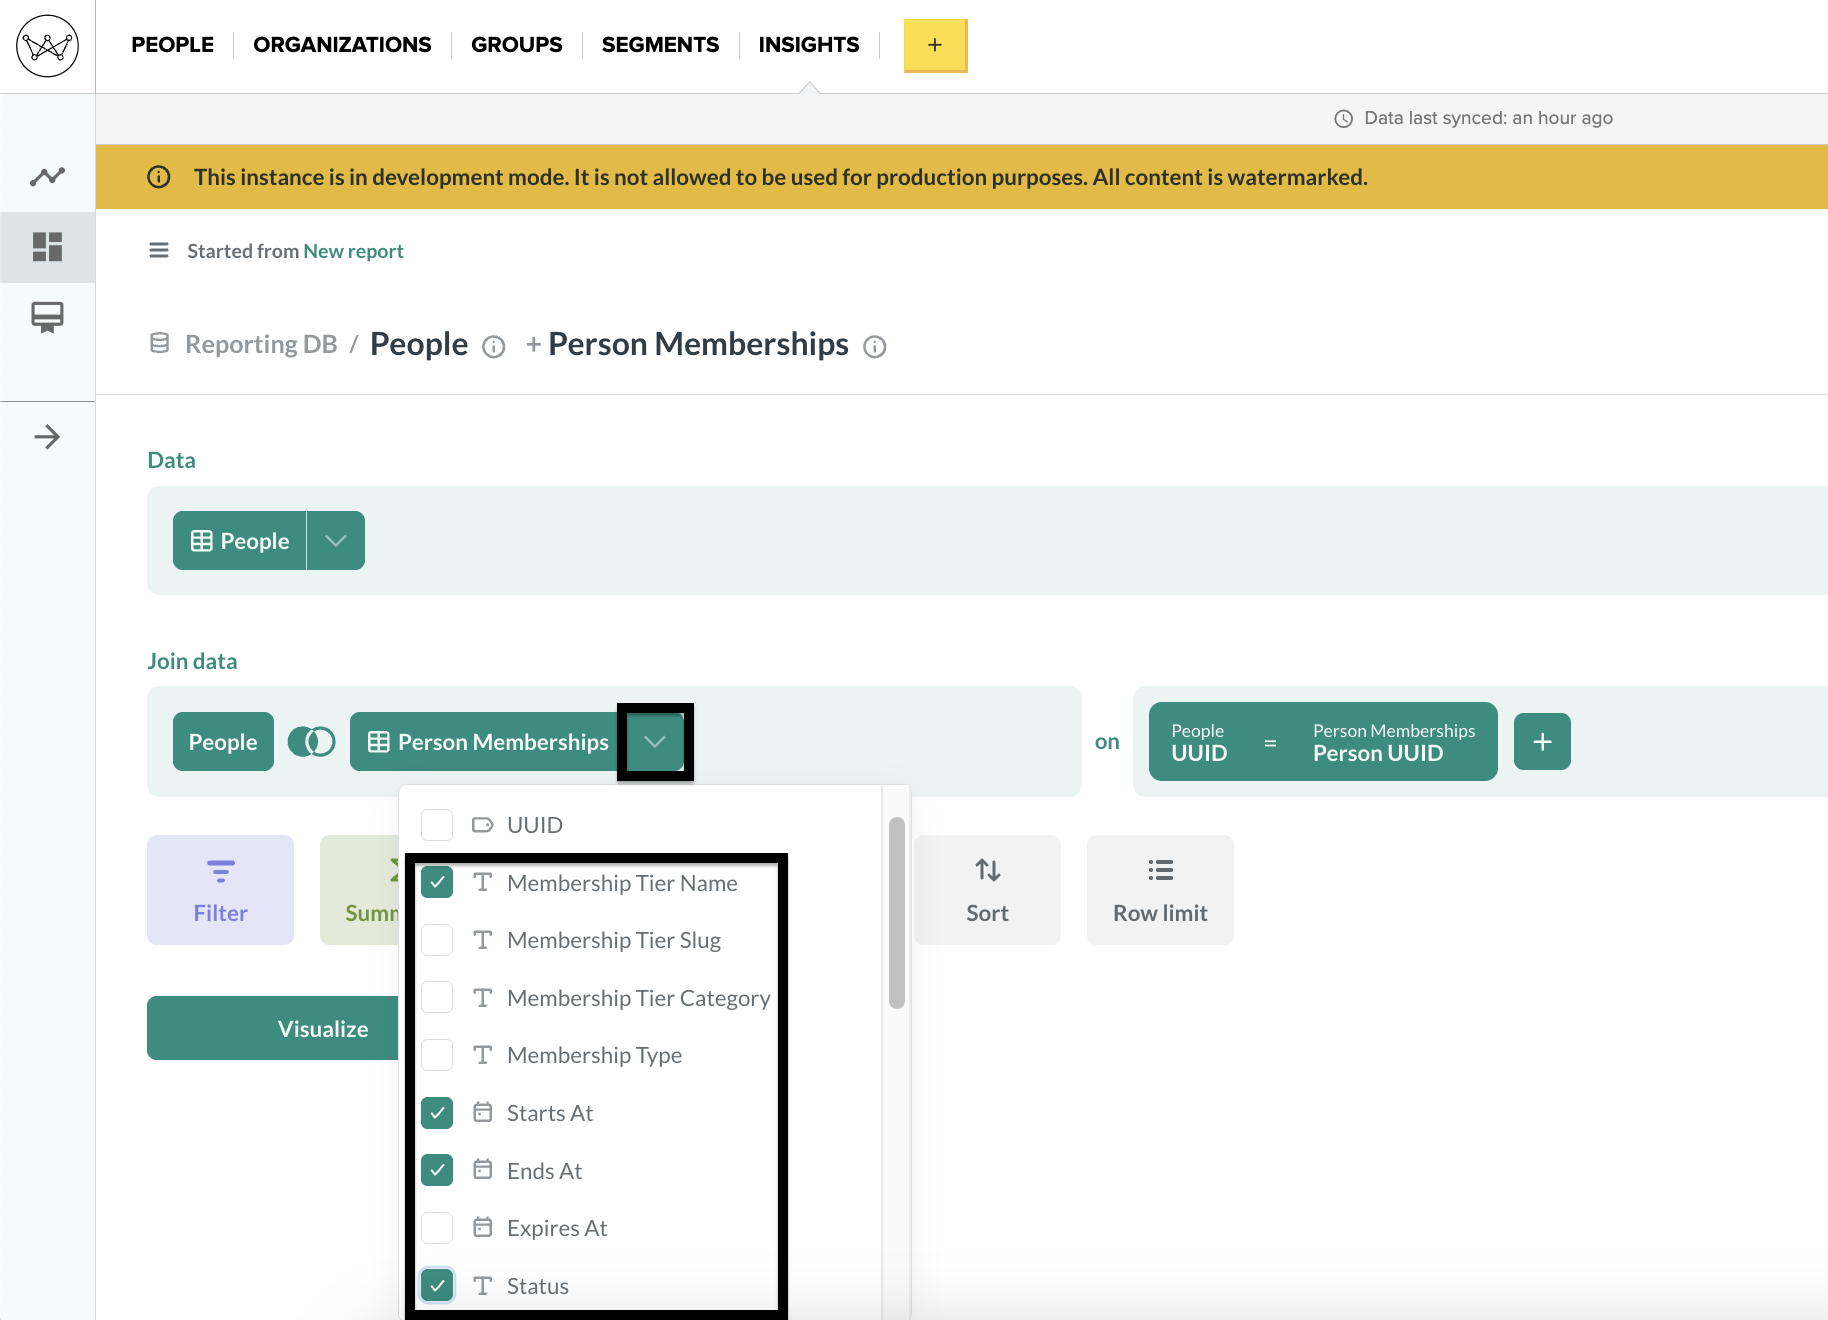The height and width of the screenshot is (1320, 1828).
Task: Open the INSIGHTS nav tab
Action: [809, 45]
